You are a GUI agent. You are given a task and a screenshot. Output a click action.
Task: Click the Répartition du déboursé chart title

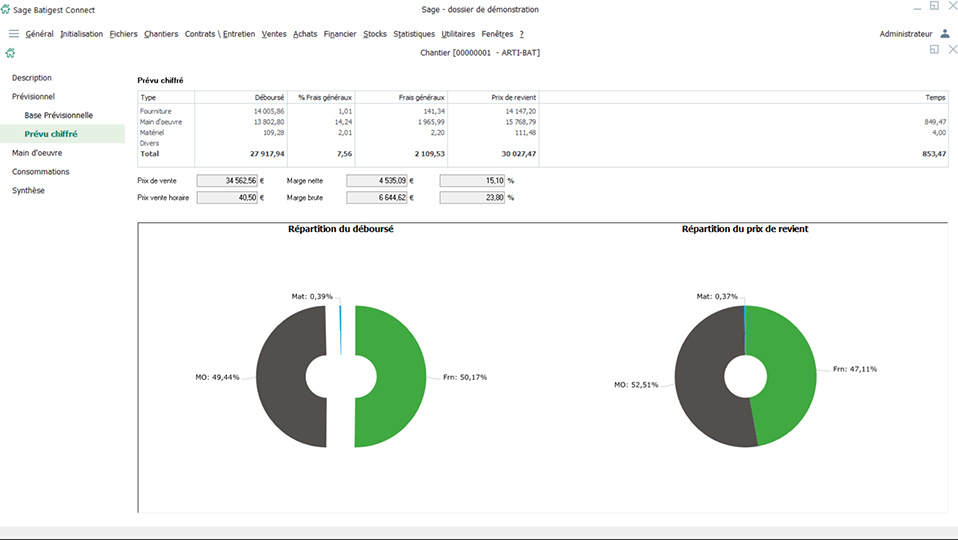[x=341, y=229]
